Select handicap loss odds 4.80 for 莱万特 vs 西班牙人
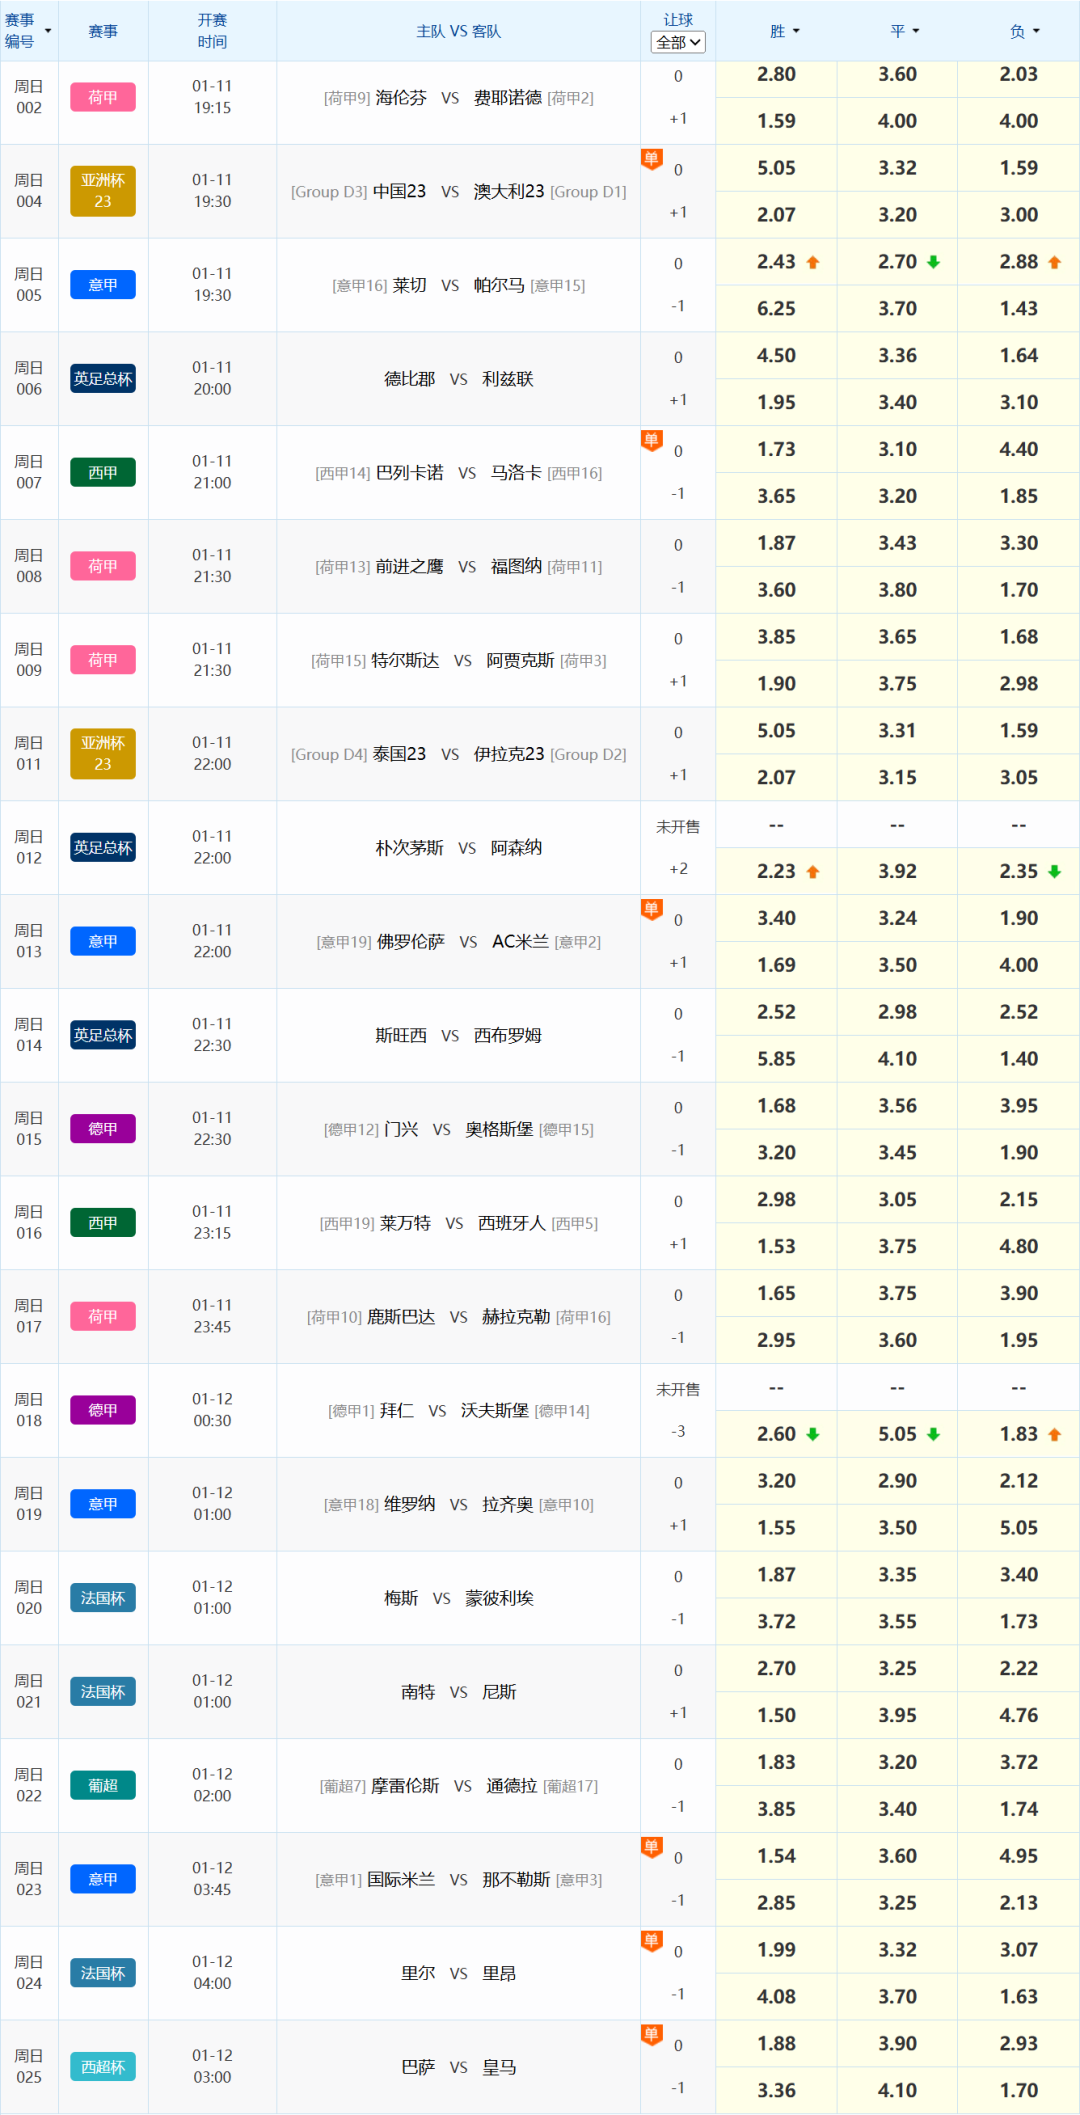1080x2115 pixels. tap(1018, 1247)
